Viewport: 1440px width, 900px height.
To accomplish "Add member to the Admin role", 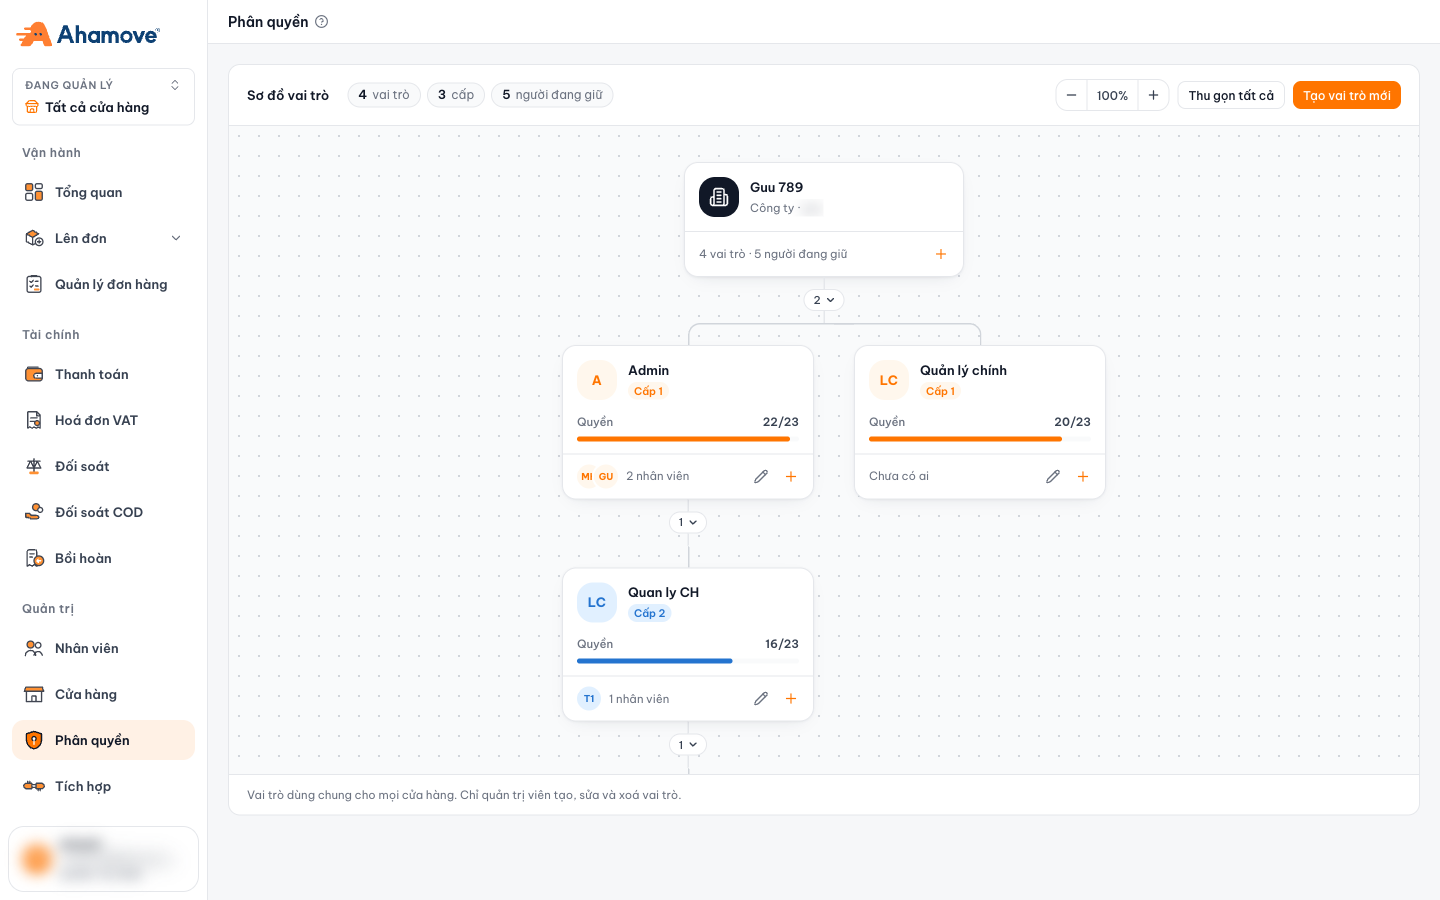I will point(791,476).
